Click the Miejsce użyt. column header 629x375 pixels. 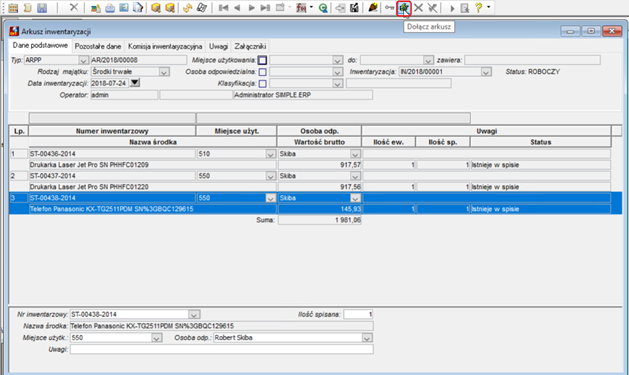point(237,131)
